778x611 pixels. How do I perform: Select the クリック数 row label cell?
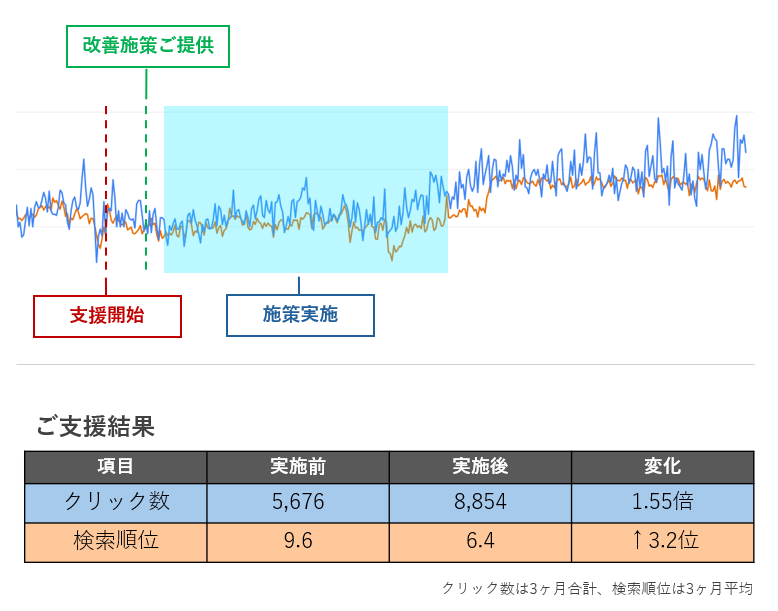point(116,503)
